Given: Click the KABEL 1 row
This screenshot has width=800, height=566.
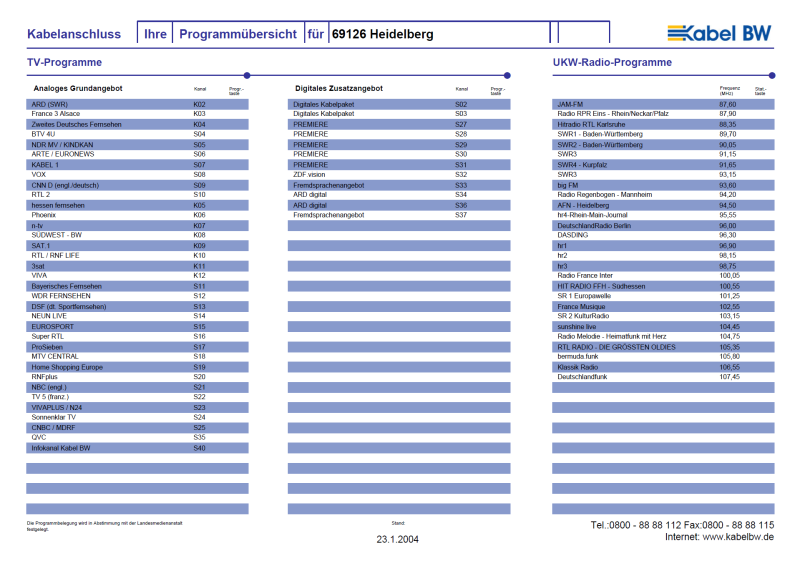Looking at the screenshot, I should coord(137,165).
